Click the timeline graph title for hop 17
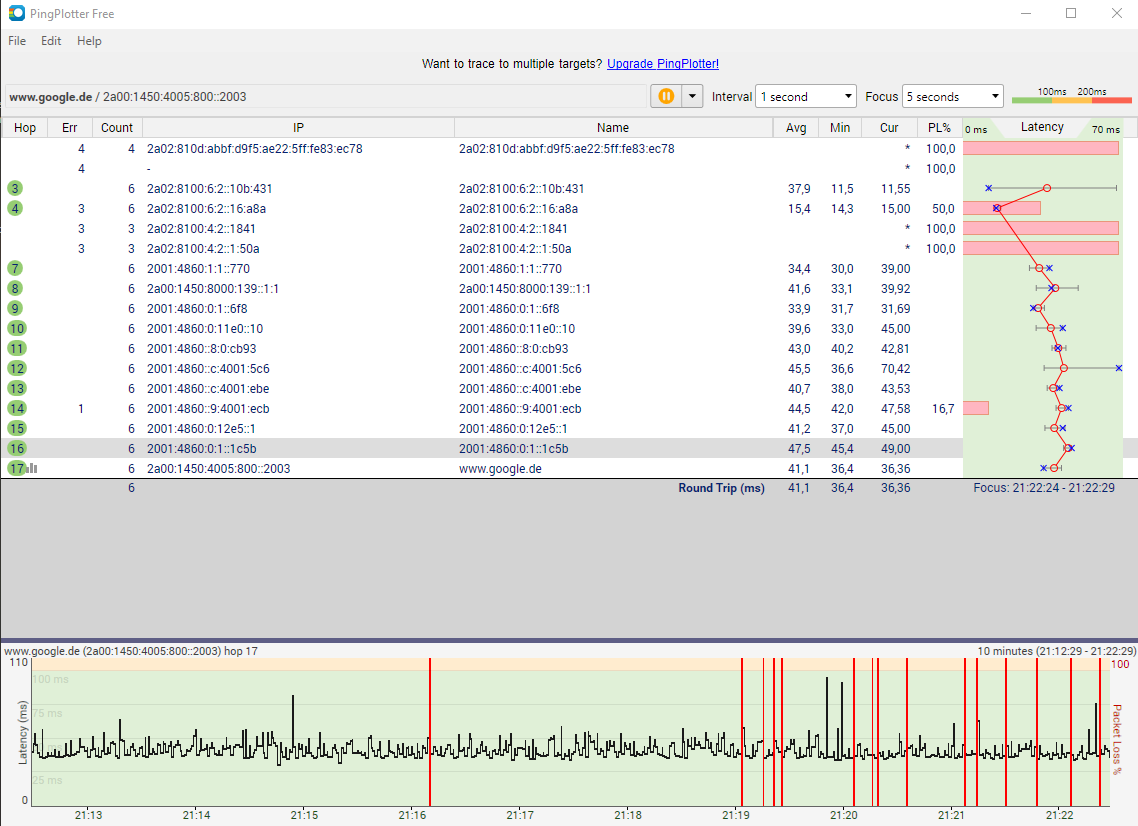 pos(131,651)
